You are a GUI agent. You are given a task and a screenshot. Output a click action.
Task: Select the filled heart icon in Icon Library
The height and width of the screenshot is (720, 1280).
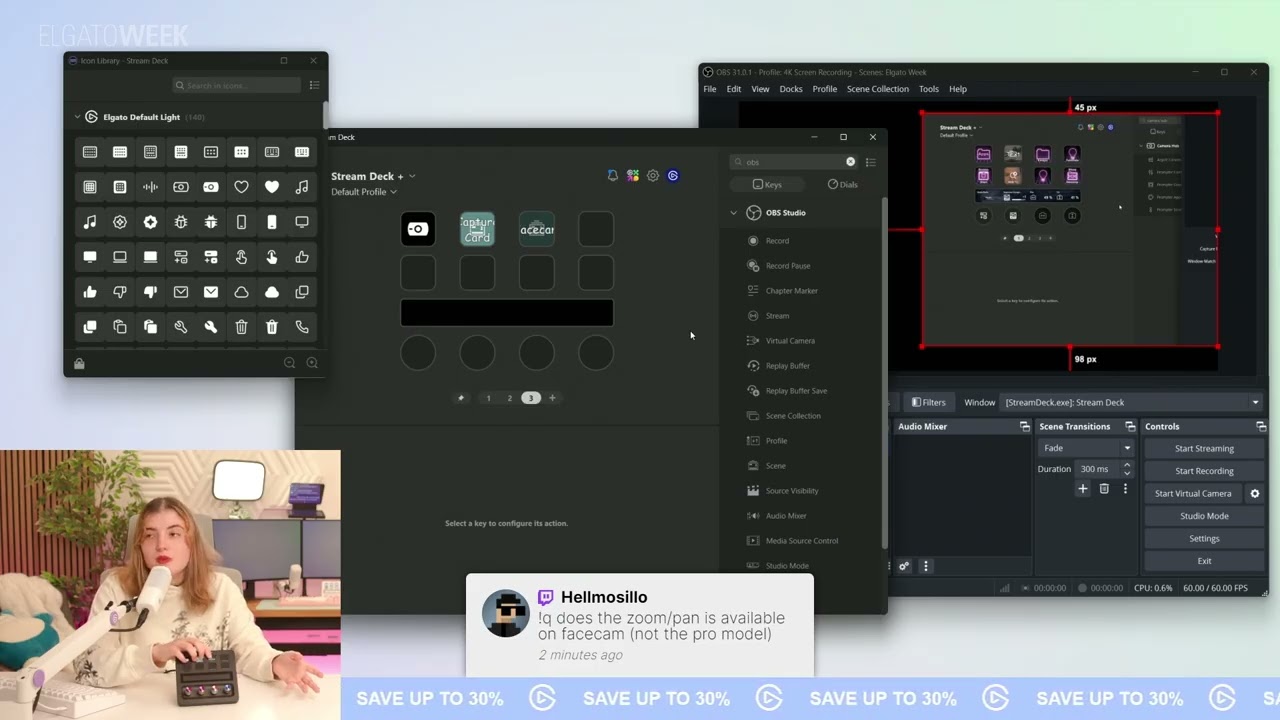coord(272,187)
